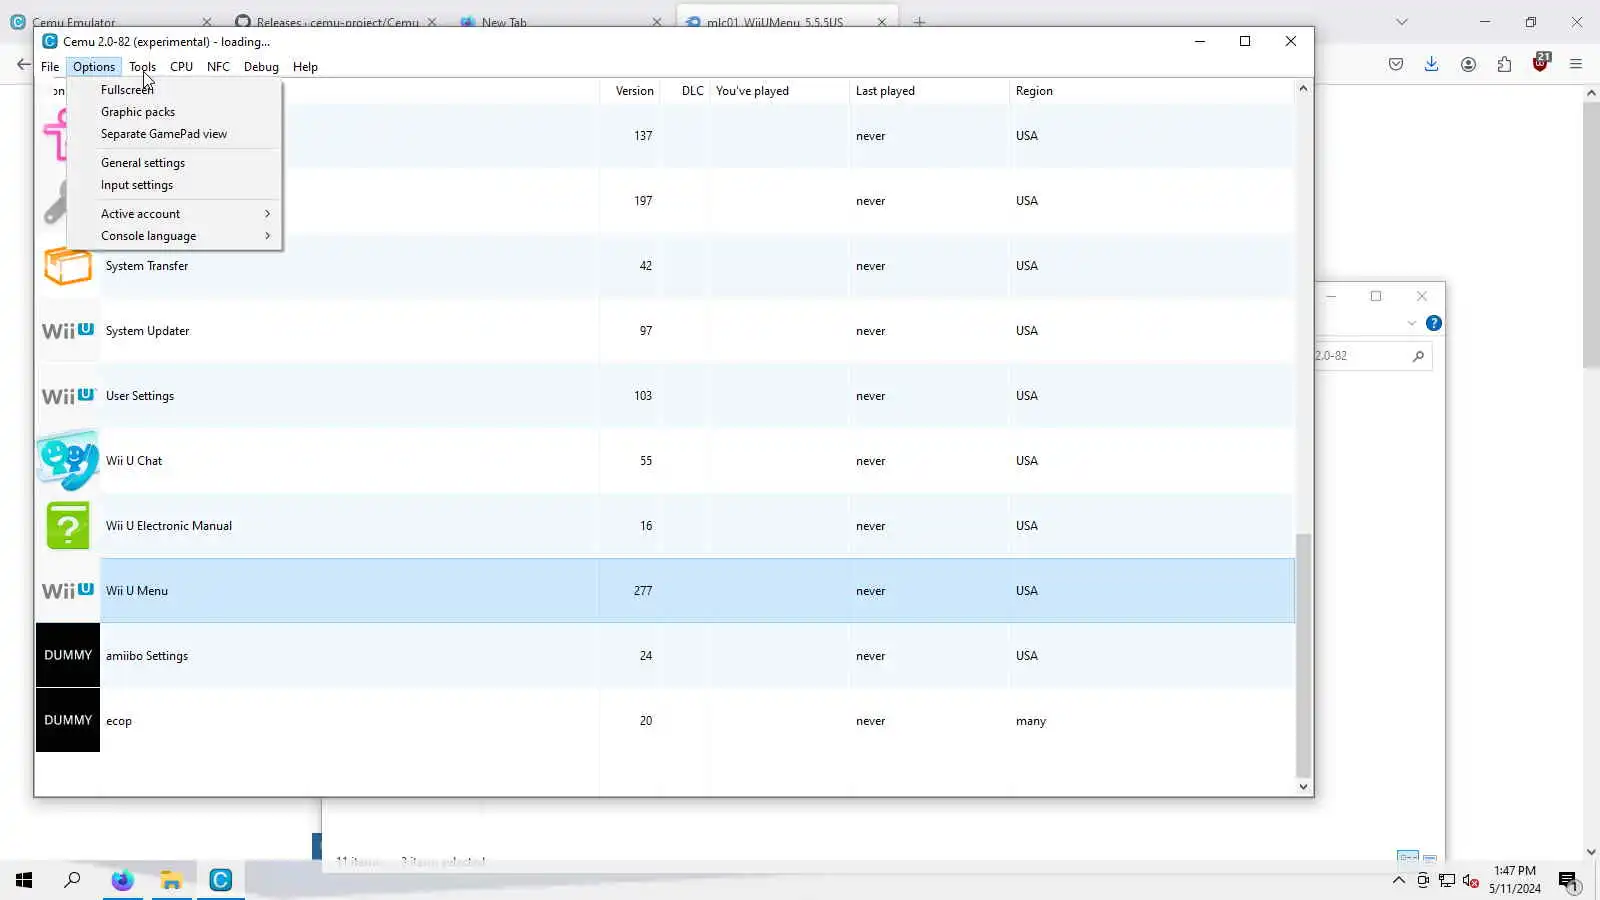The width and height of the screenshot is (1600, 900).
Task: Select the Wii U Chat title text
Action: point(134,461)
